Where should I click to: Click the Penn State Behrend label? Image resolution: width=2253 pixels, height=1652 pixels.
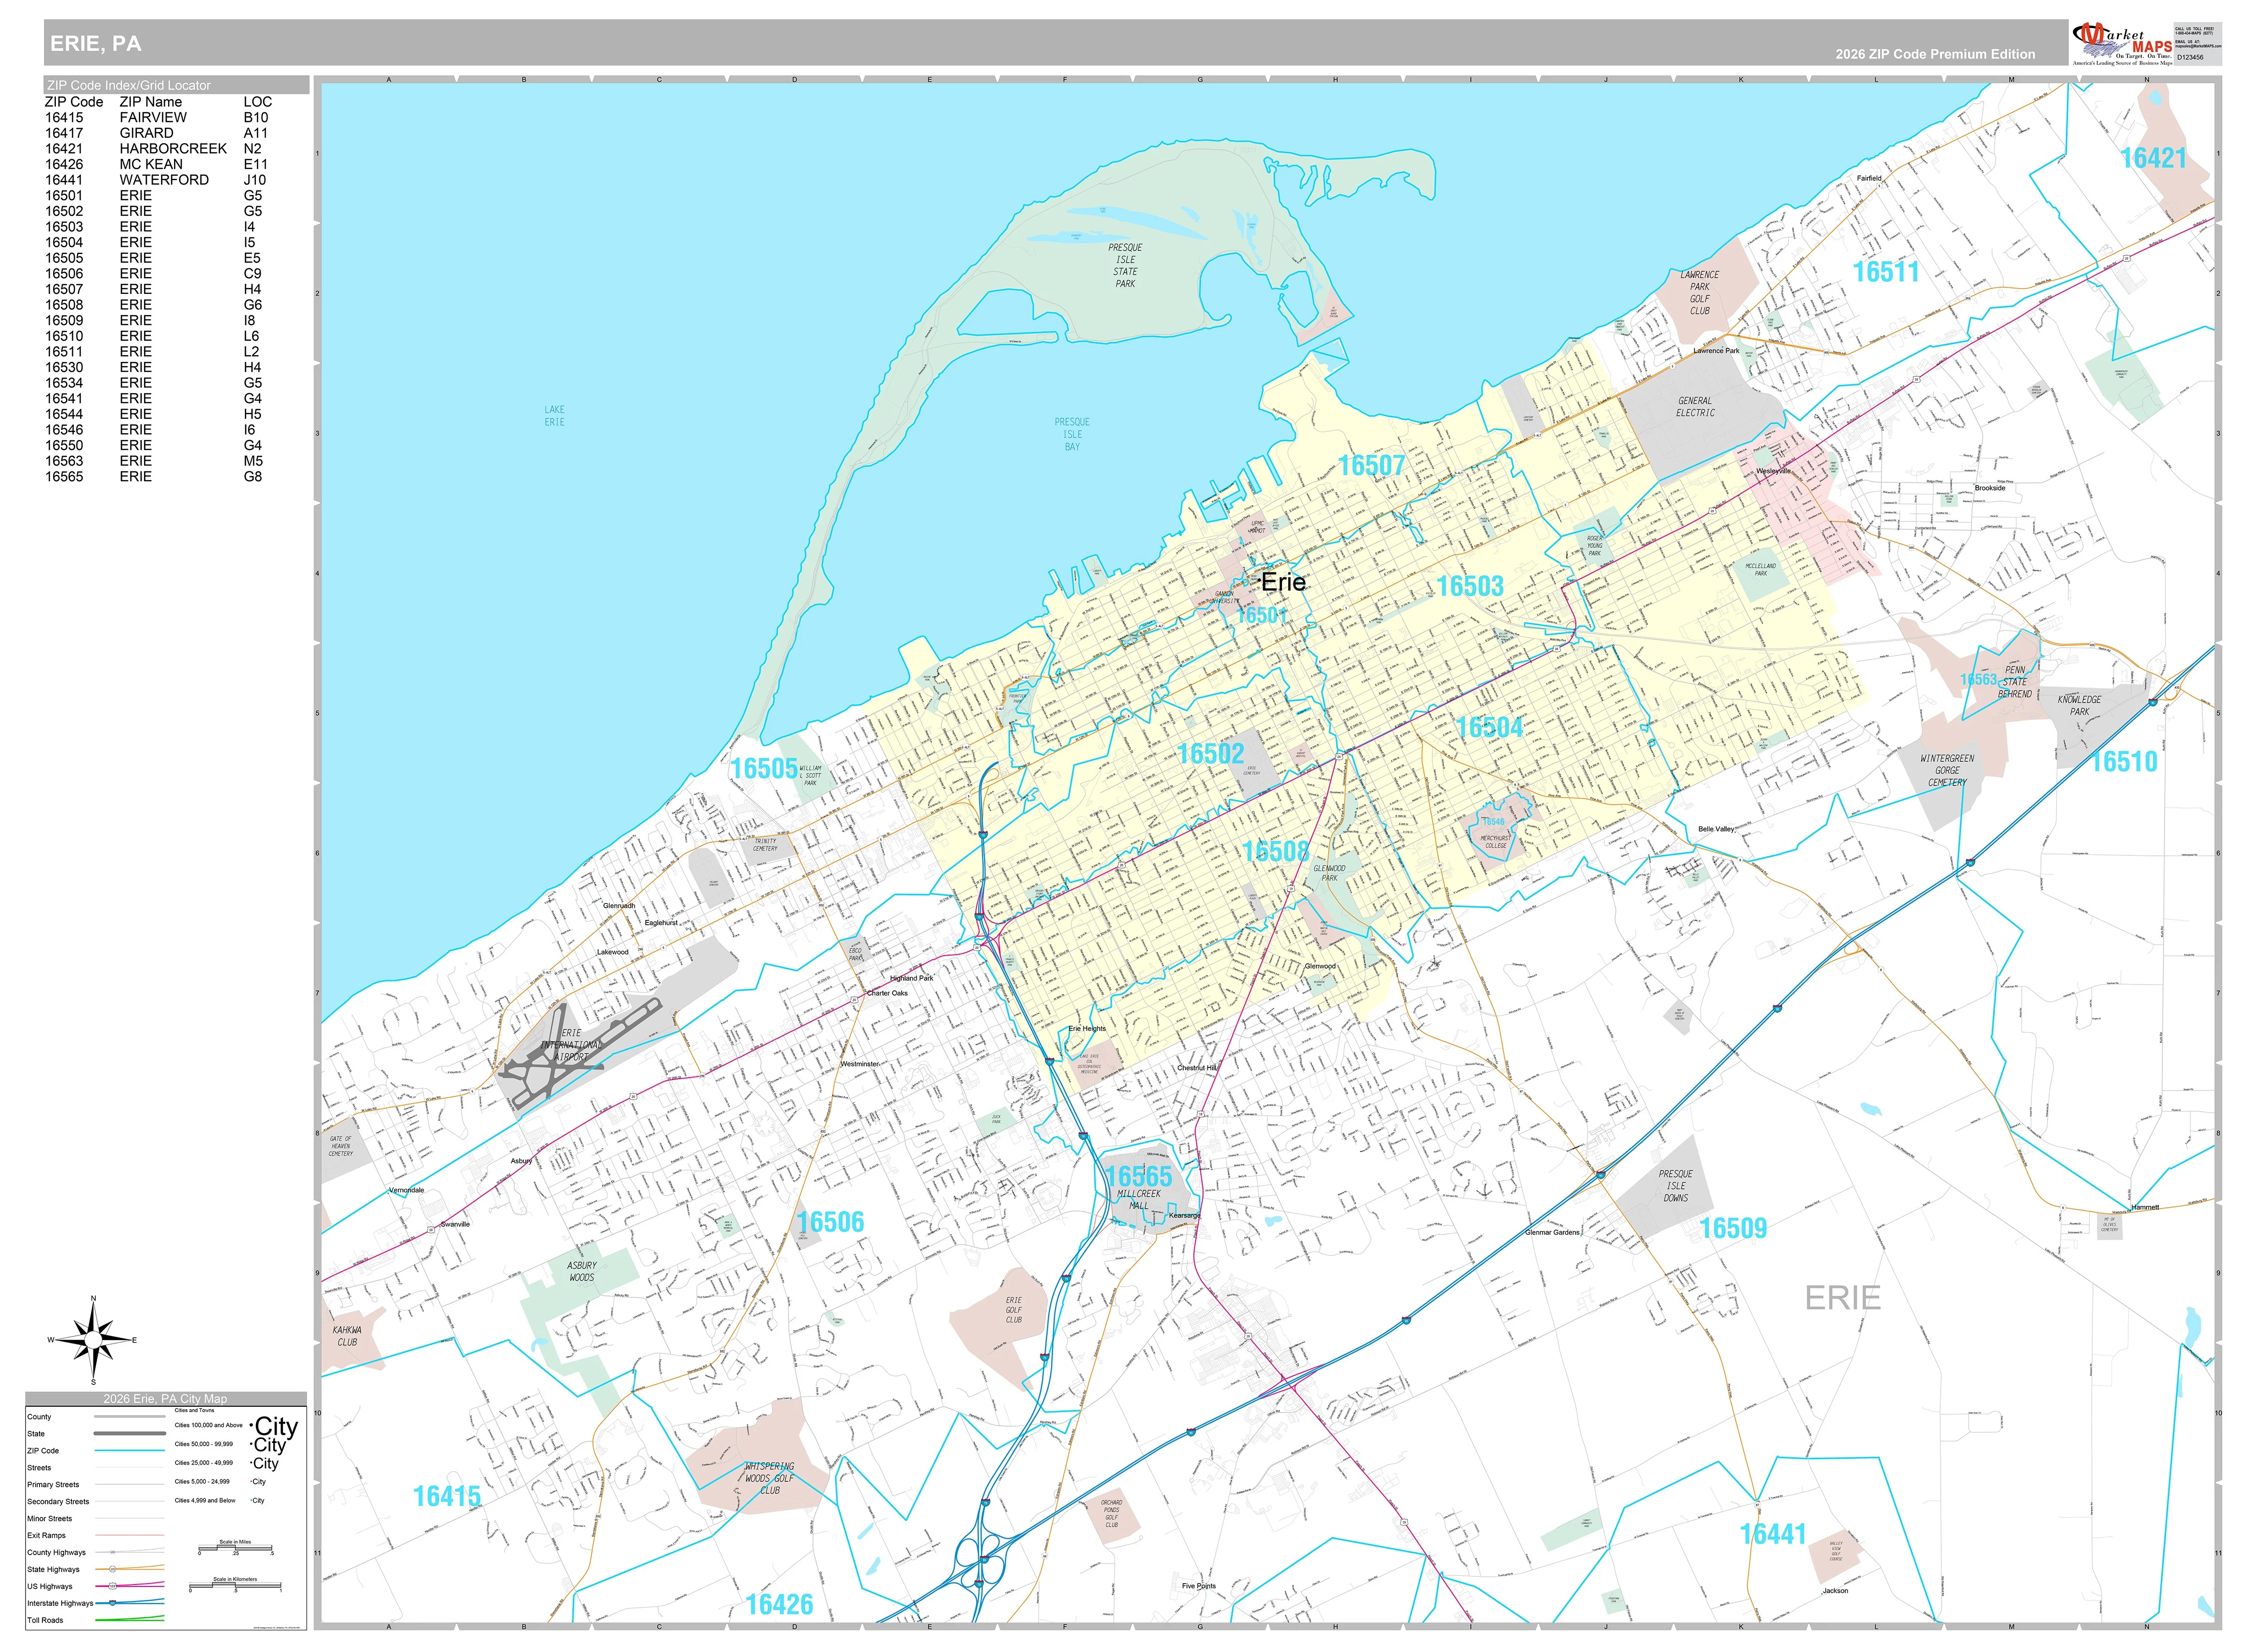pyautogui.click(x=2015, y=682)
